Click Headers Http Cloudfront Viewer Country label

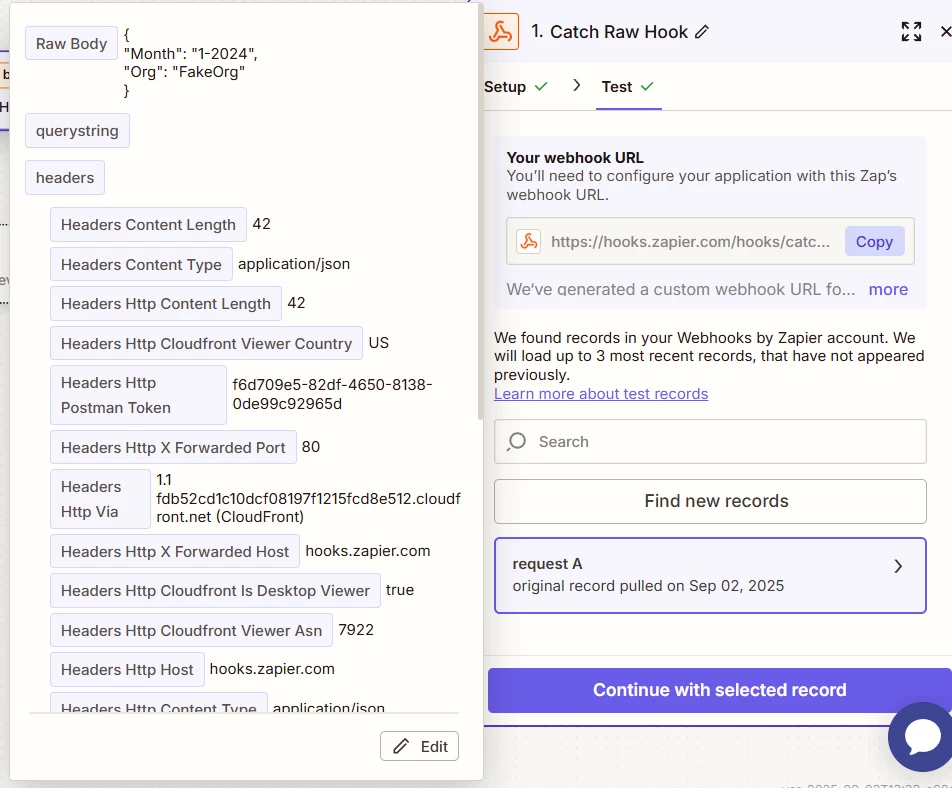coord(206,344)
